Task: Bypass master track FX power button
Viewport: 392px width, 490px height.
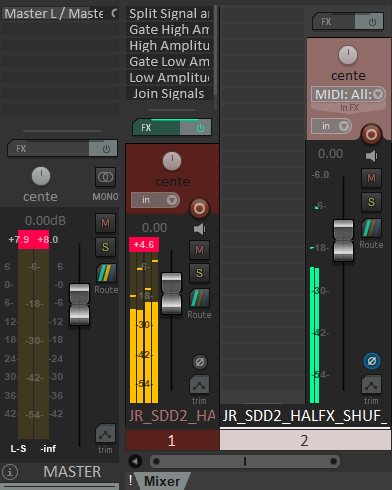Action: 103,148
